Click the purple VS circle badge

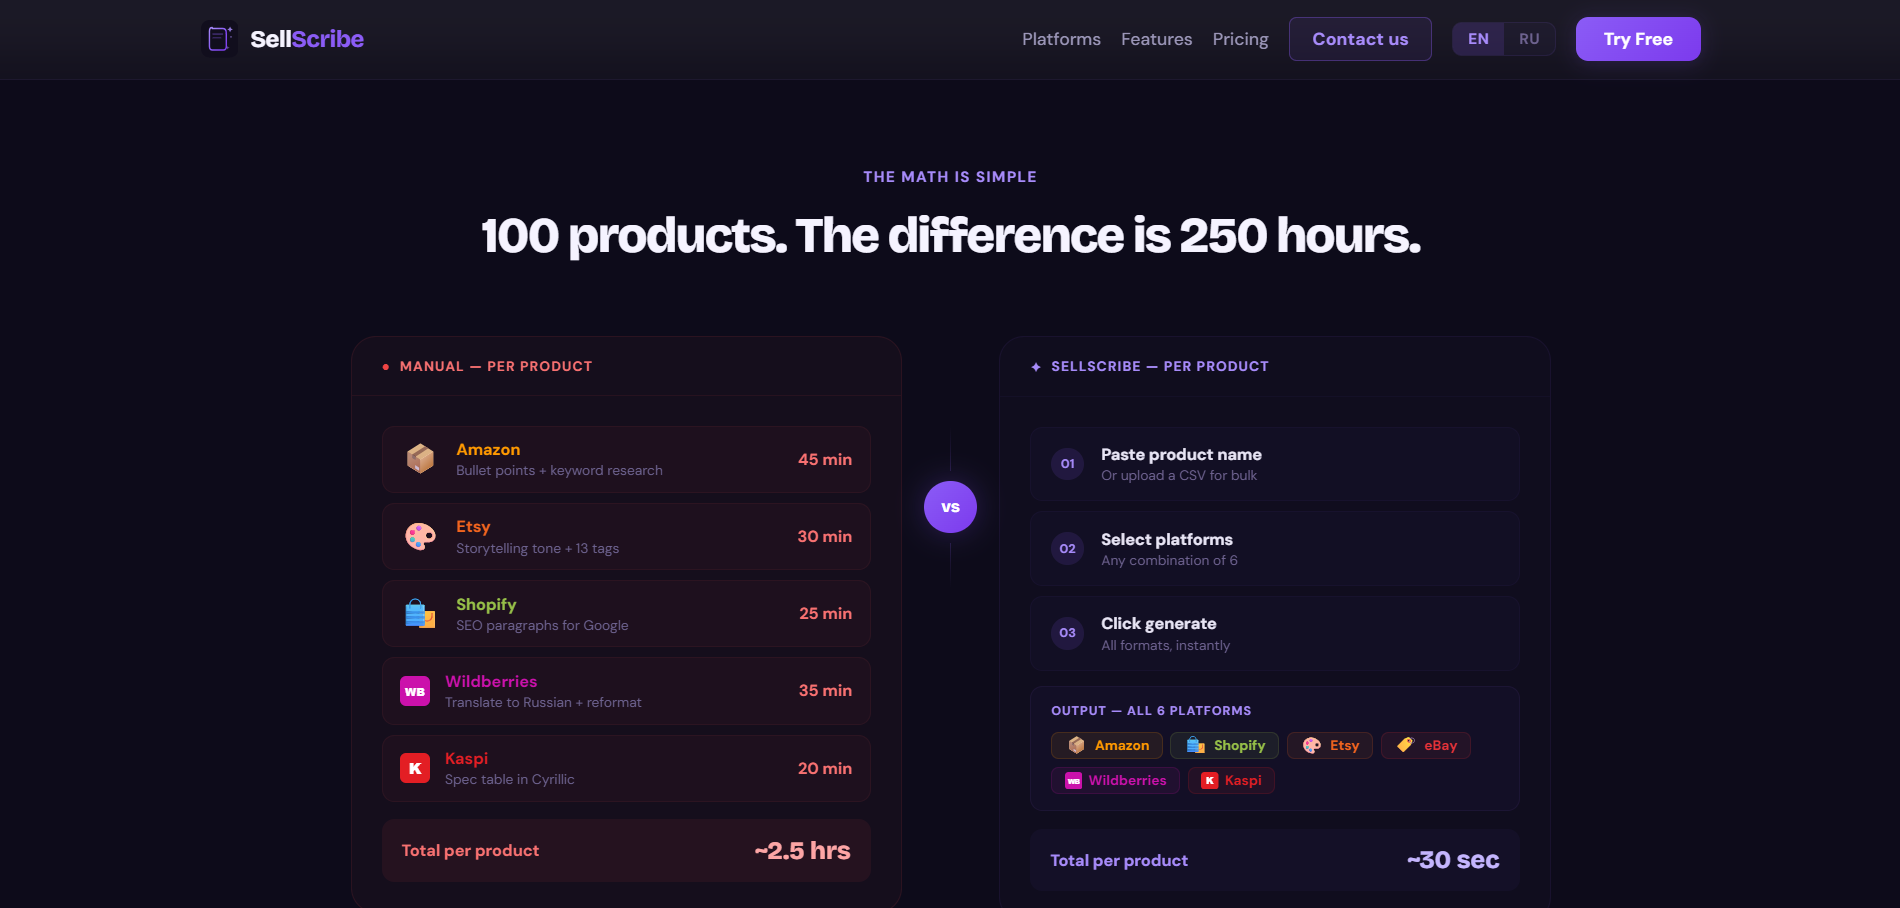tap(950, 507)
